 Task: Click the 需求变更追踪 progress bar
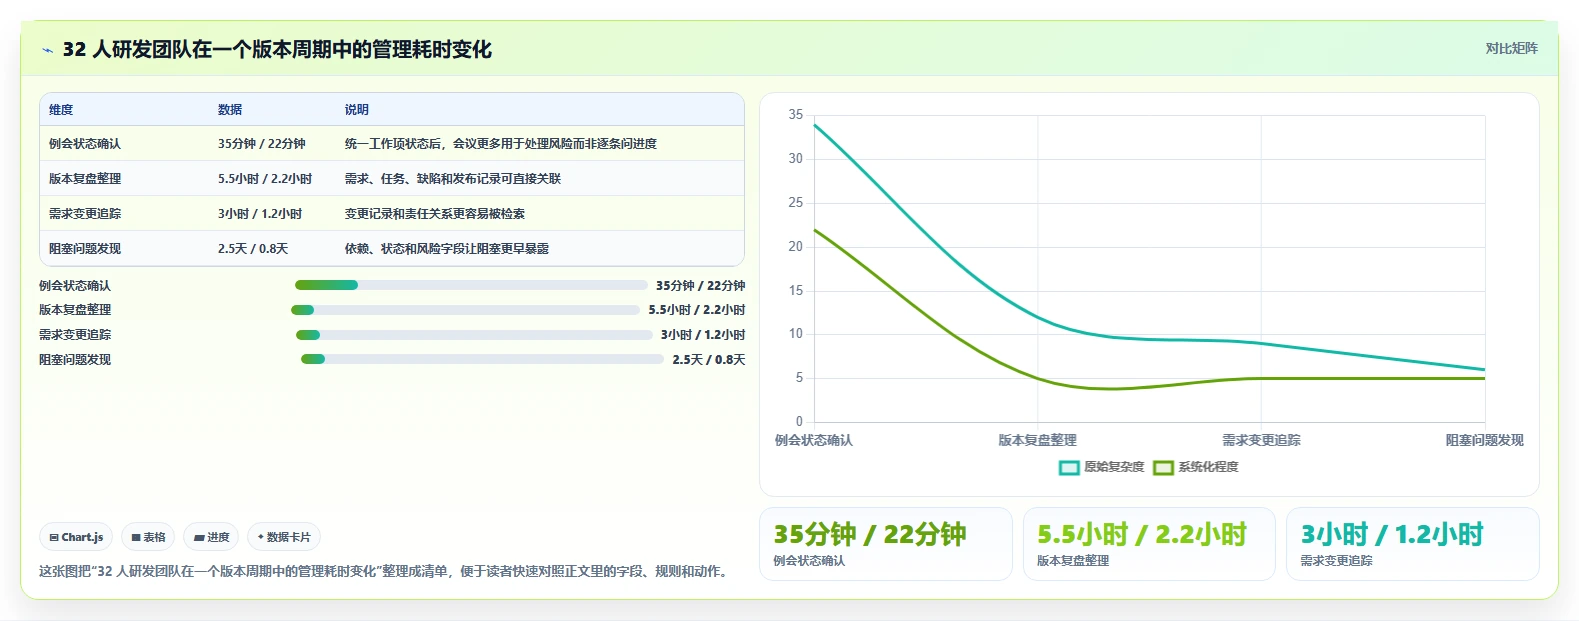point(474,335)
